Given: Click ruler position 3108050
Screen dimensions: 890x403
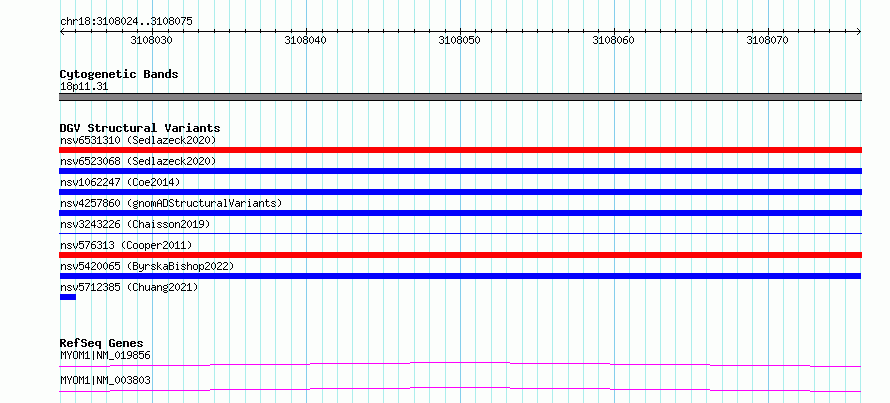Looking at the screenshot, I should point(460,40).
